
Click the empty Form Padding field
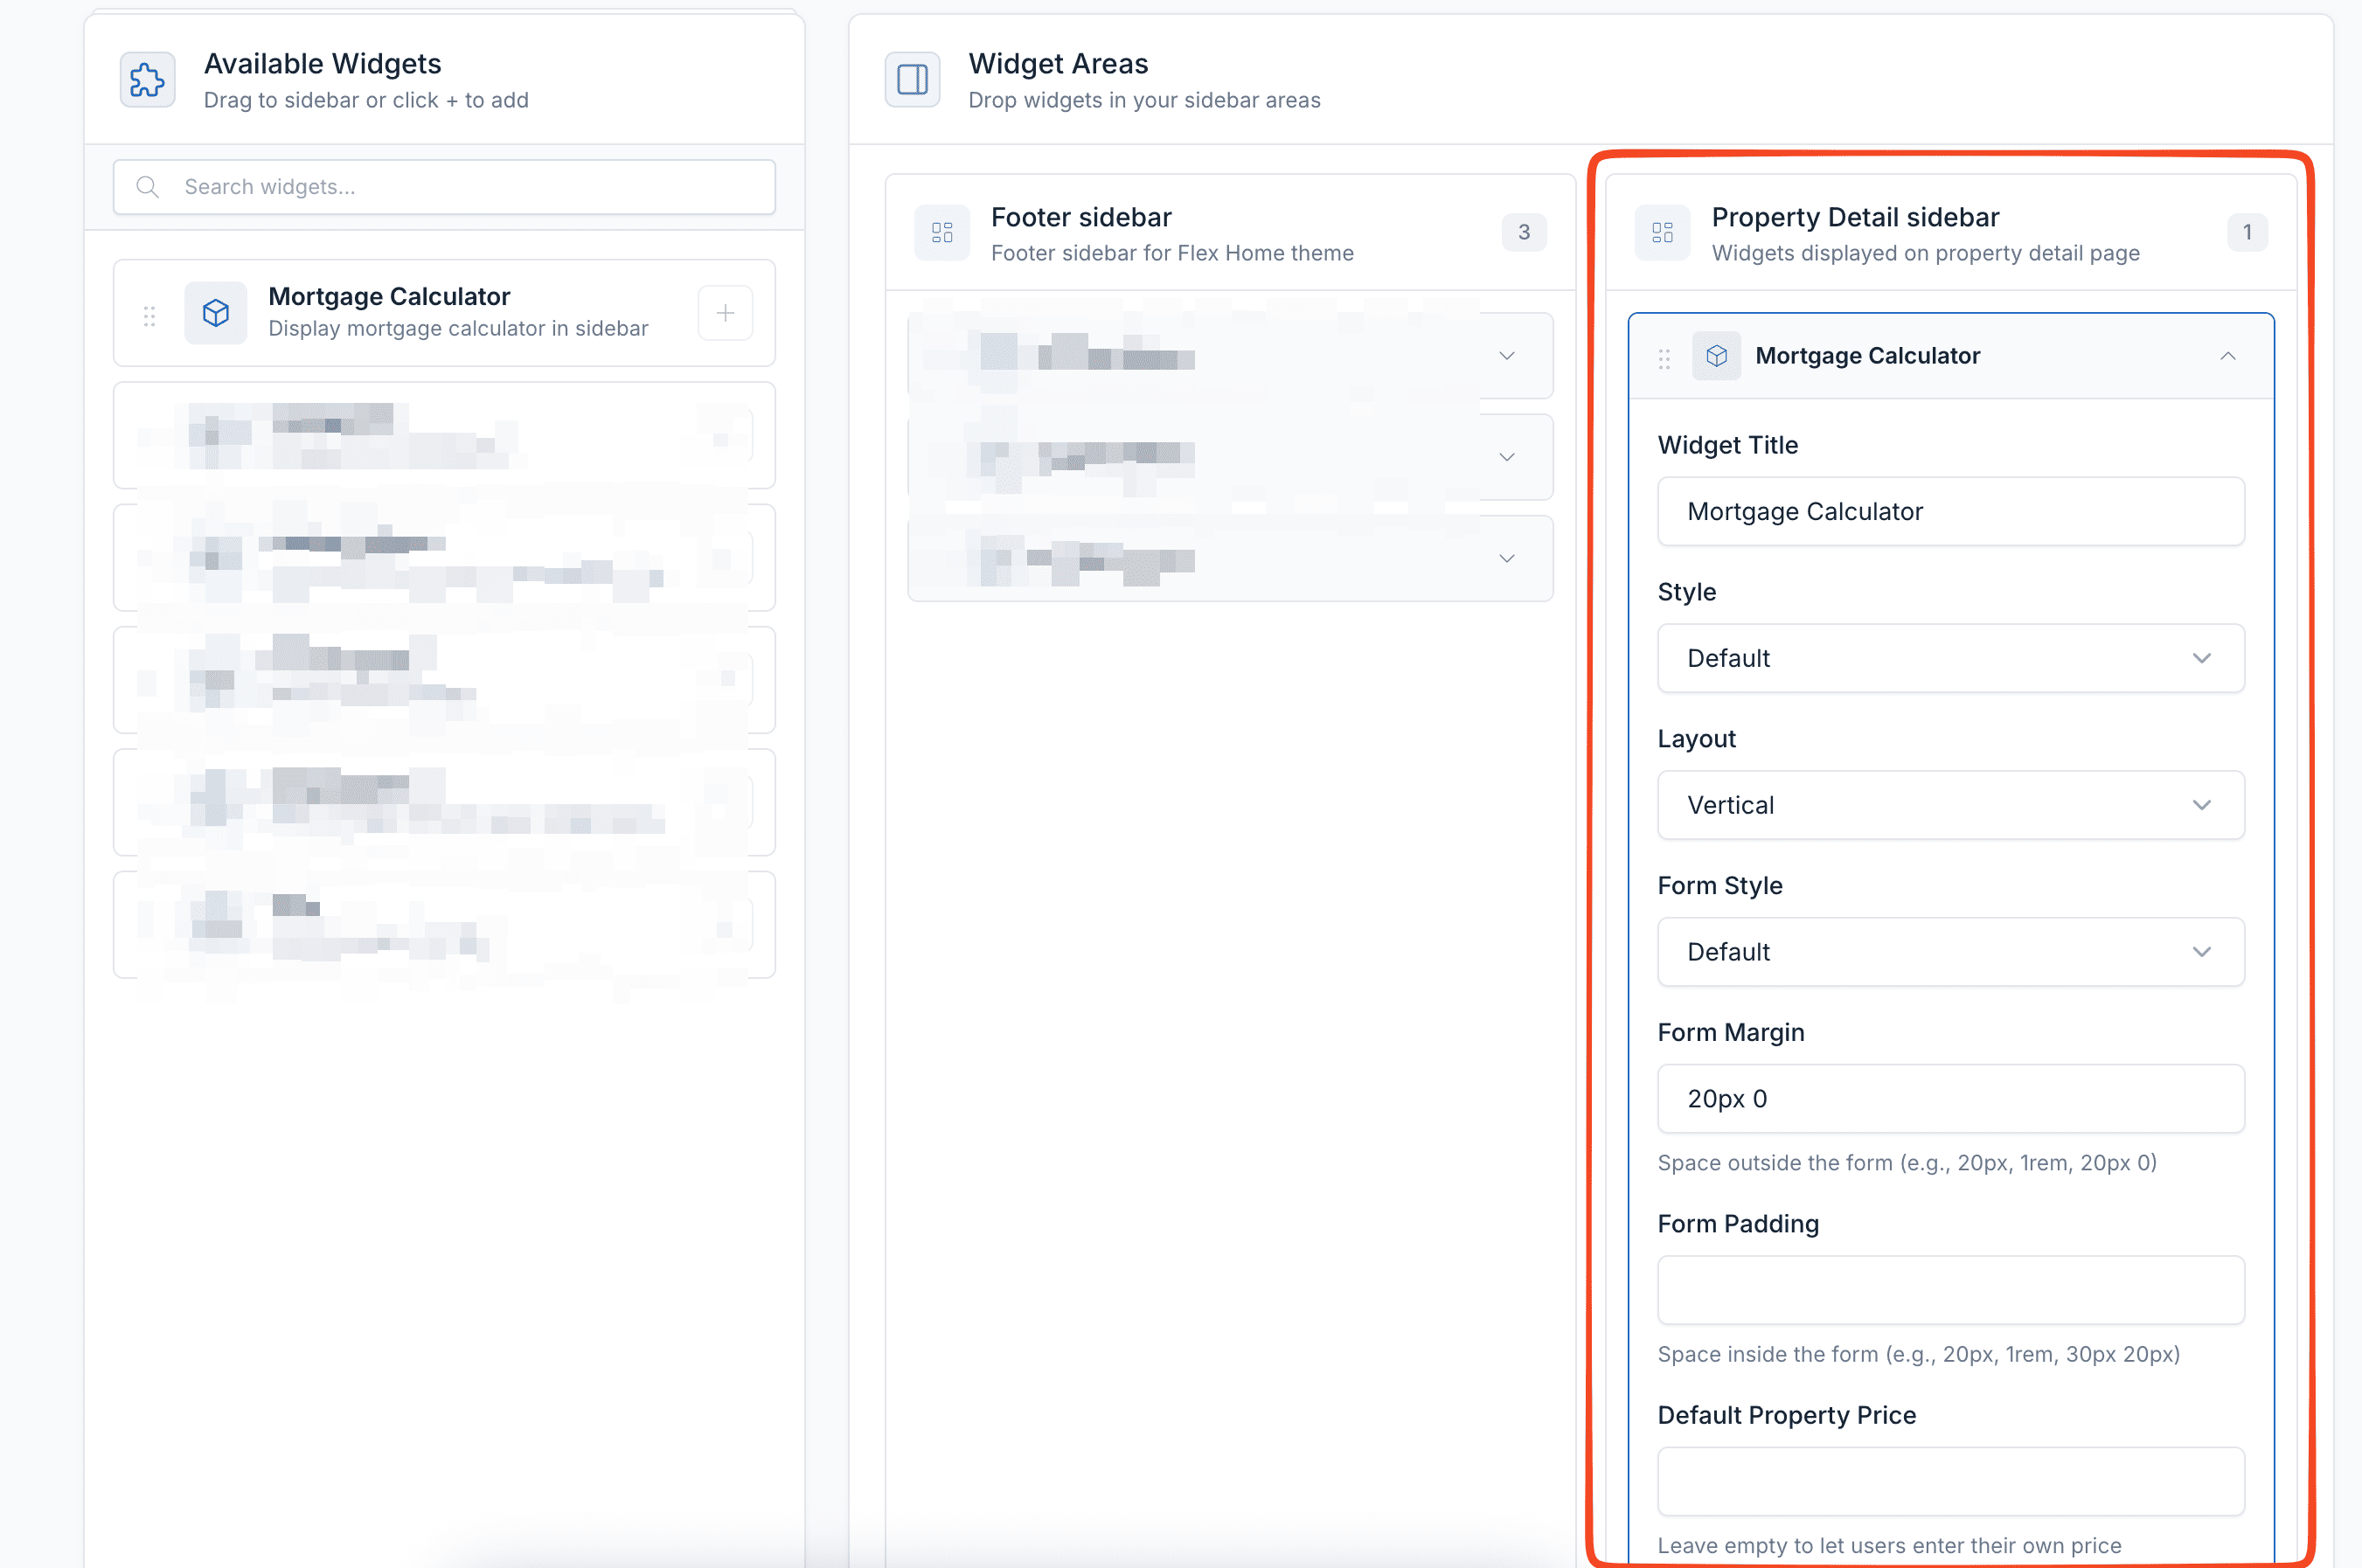click(x=1950, y=1290)
